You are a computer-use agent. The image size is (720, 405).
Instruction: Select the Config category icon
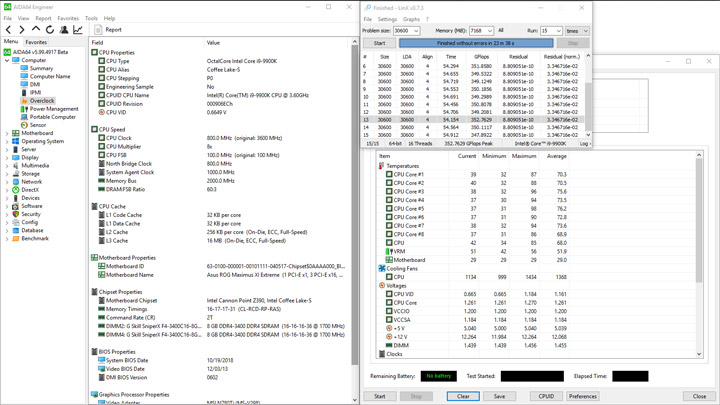click(16, 222)
